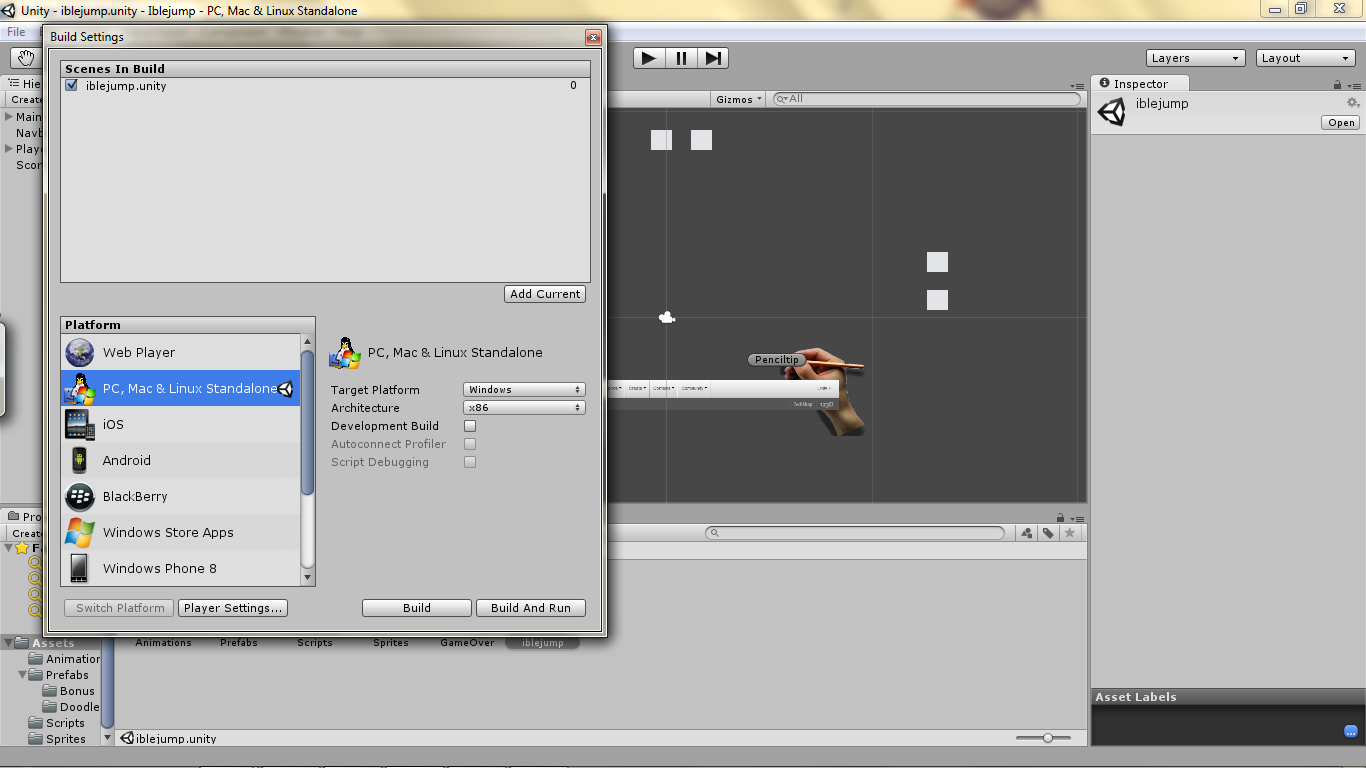
Task: Select the Animations asset folder label
Action: click(x=163, y=643)
